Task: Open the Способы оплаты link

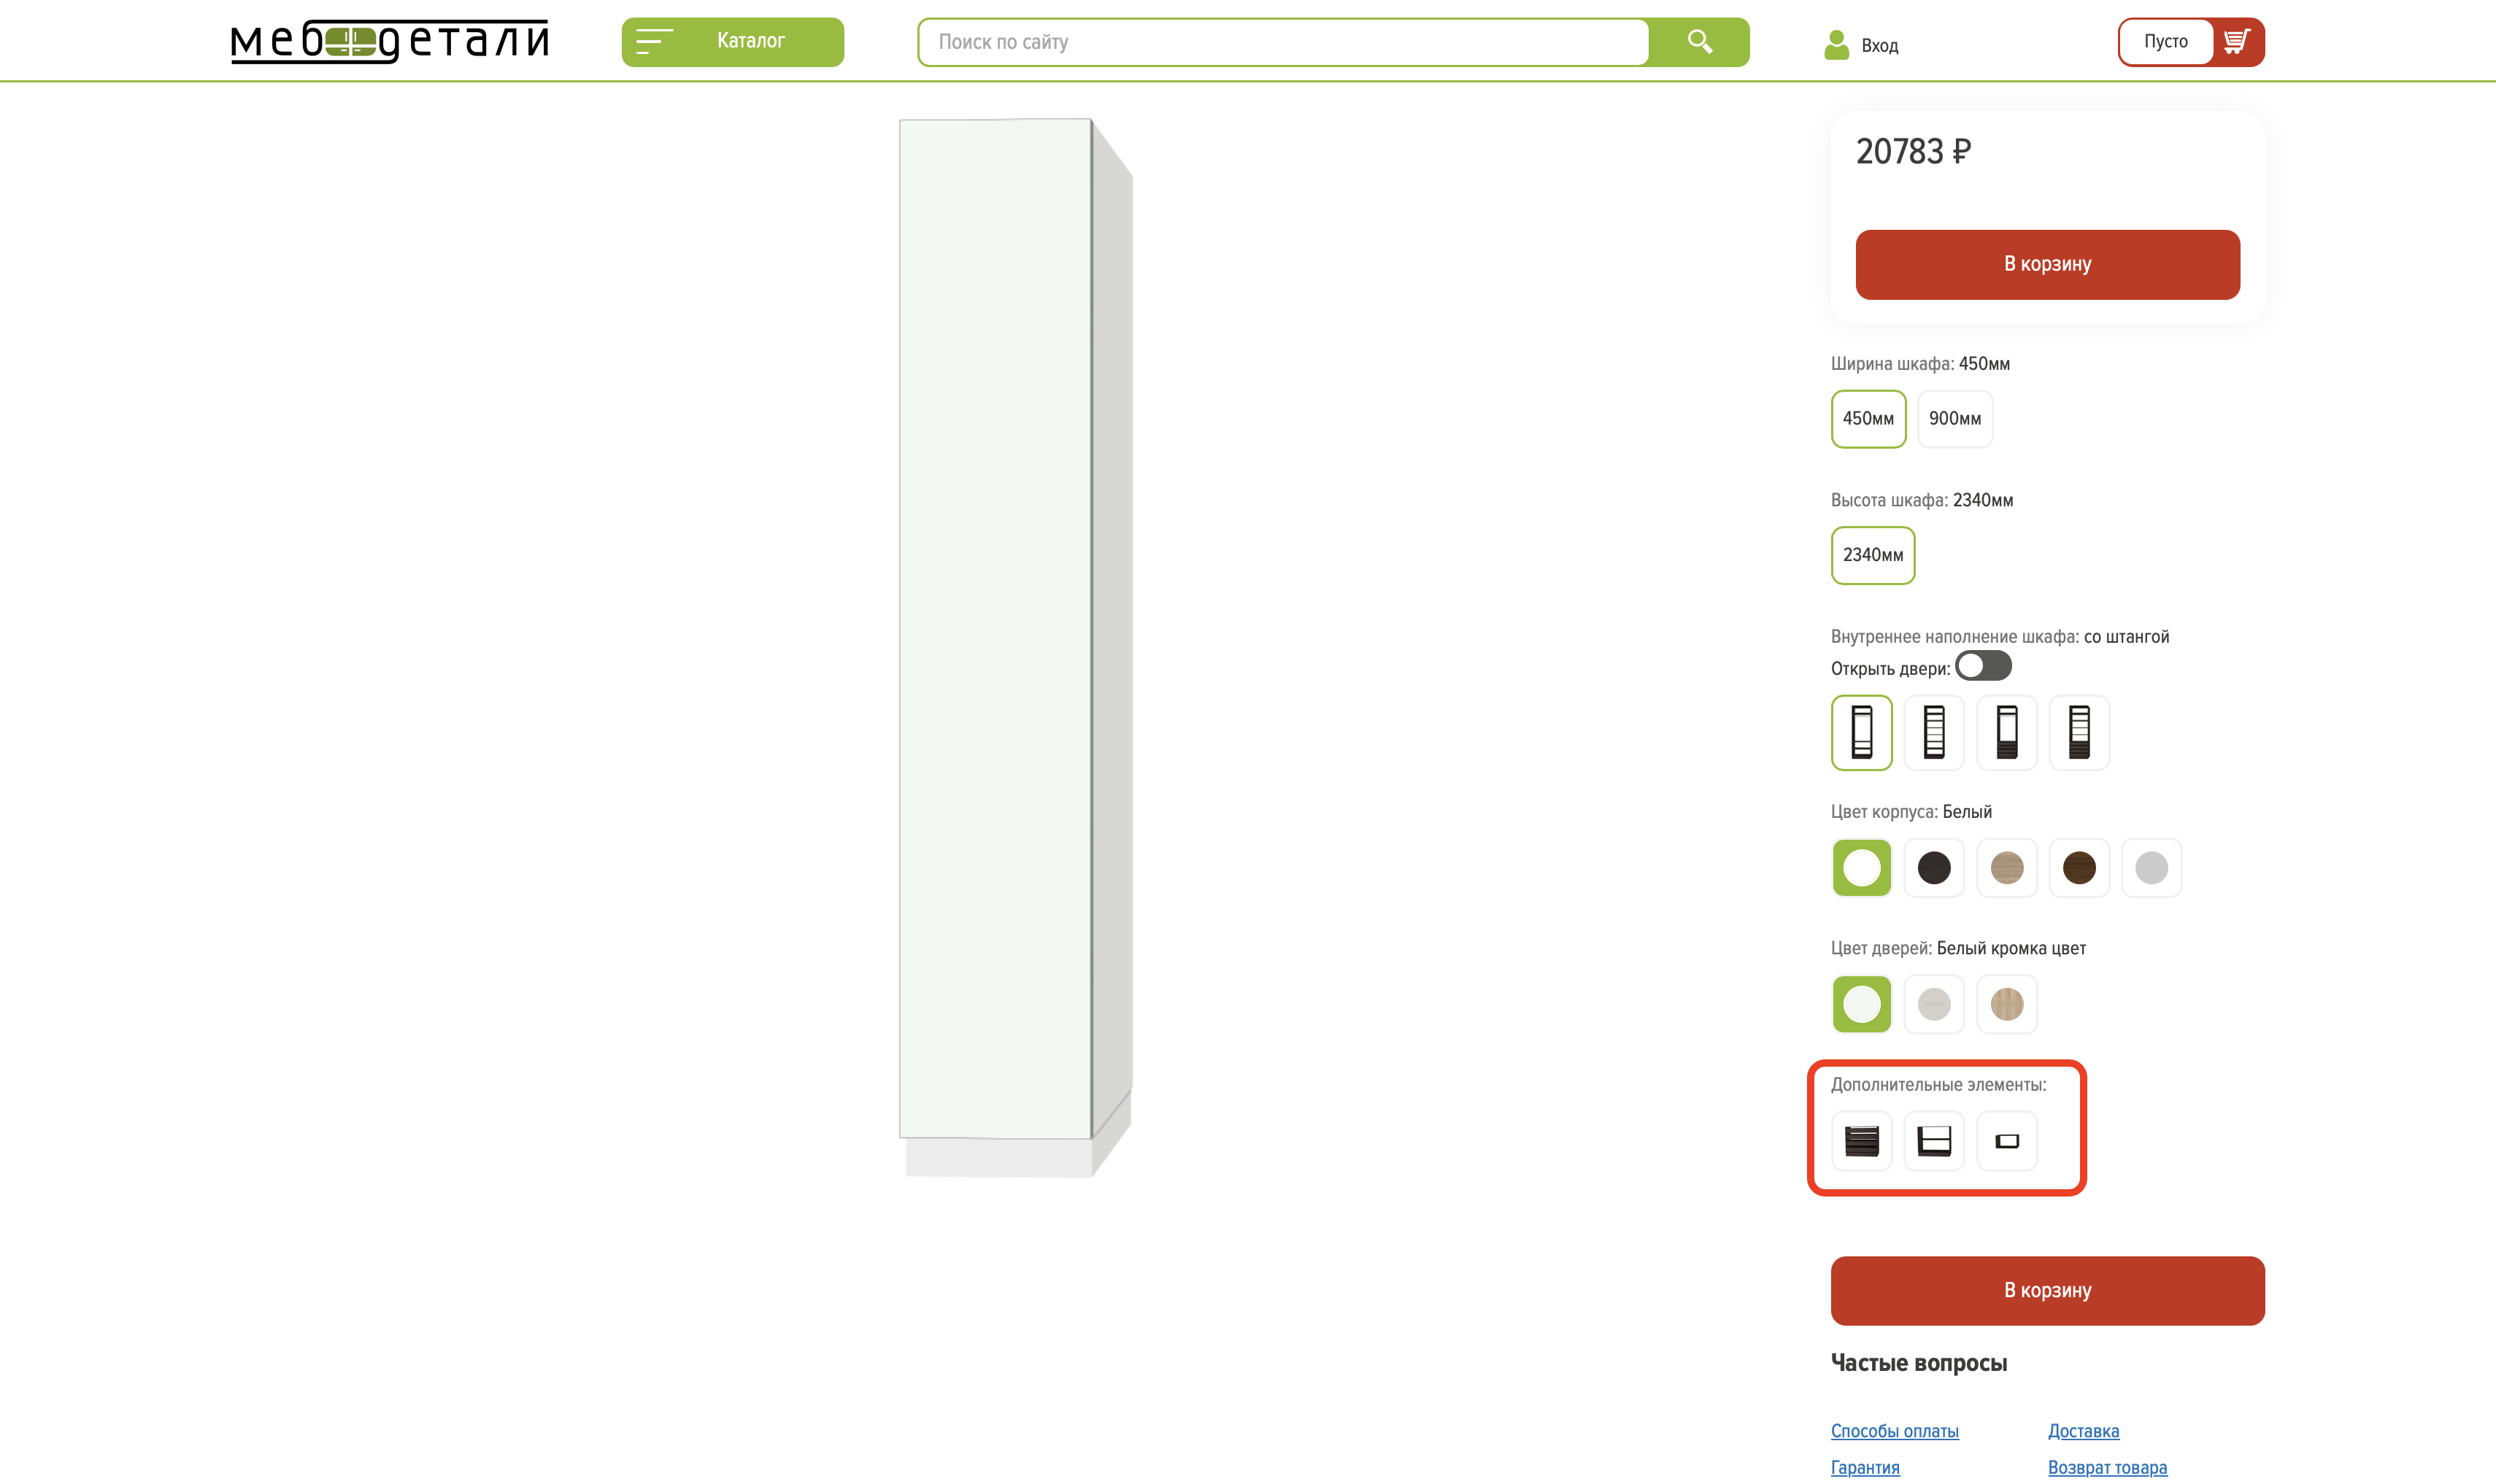Action: pos(1893,1431)
